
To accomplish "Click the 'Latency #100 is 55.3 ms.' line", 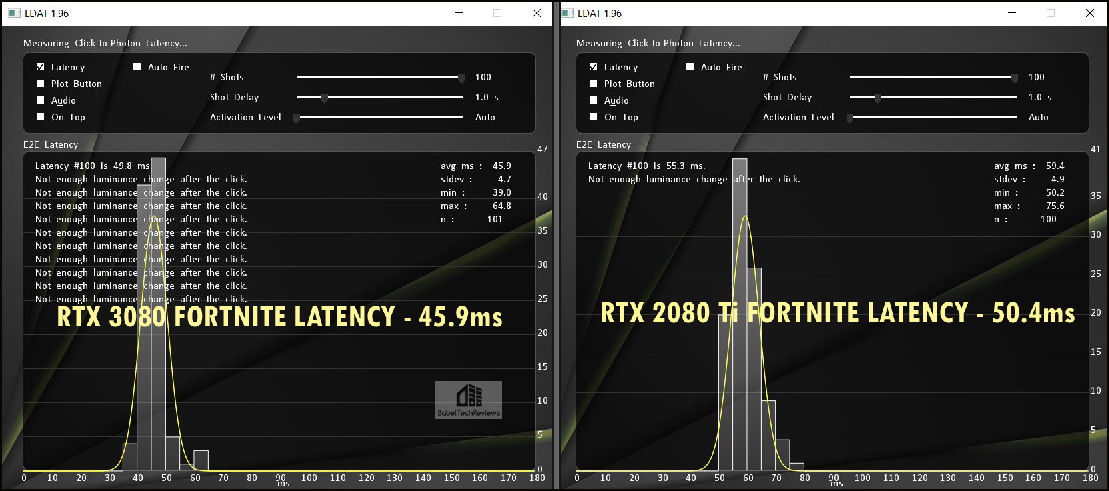I will (646, 166).
